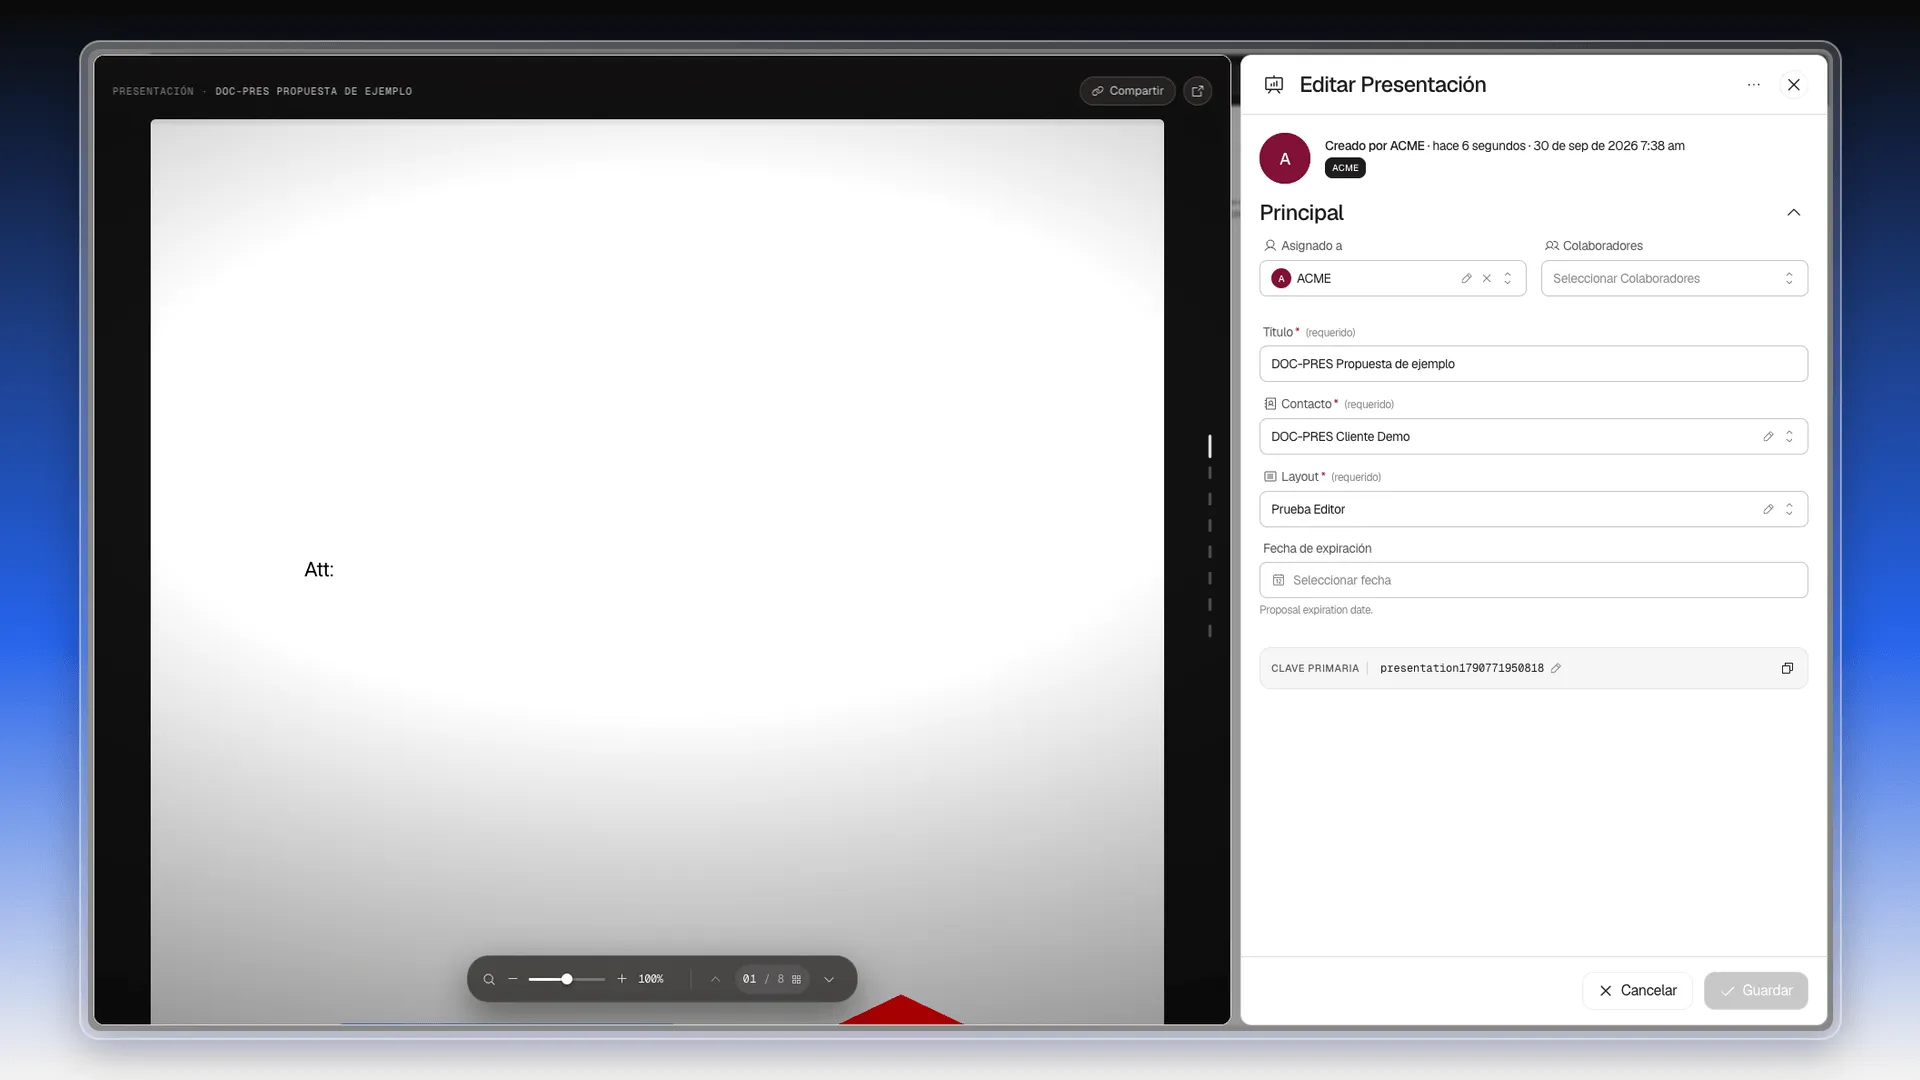
Task: Click the 01 / 8 page indicator
Action: point(772,979)
